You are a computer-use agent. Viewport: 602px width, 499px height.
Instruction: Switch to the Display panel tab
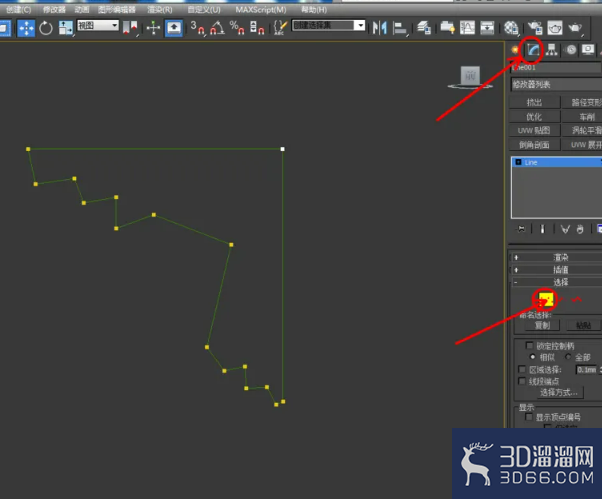pos(588,50)
